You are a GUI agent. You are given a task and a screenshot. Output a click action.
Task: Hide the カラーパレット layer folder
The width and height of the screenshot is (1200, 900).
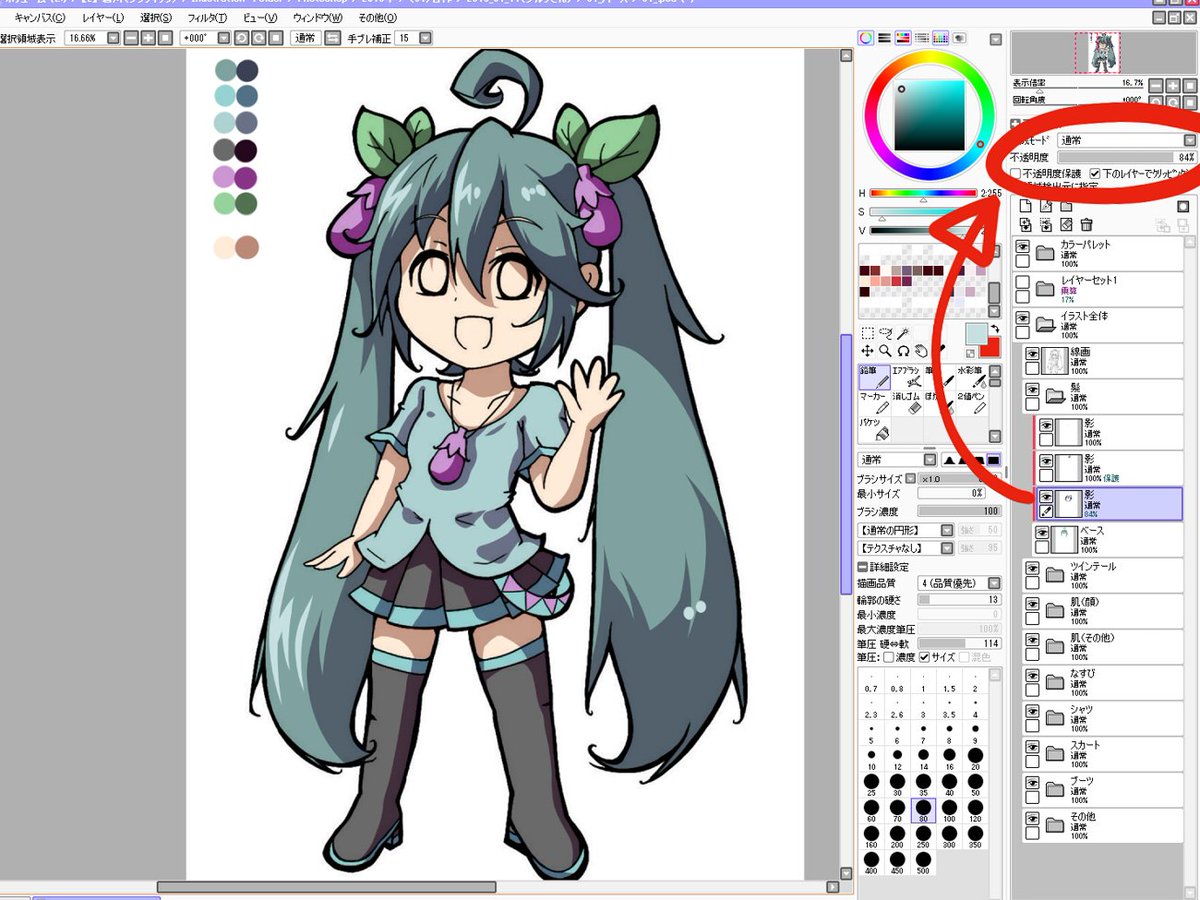click(1022, 247)
